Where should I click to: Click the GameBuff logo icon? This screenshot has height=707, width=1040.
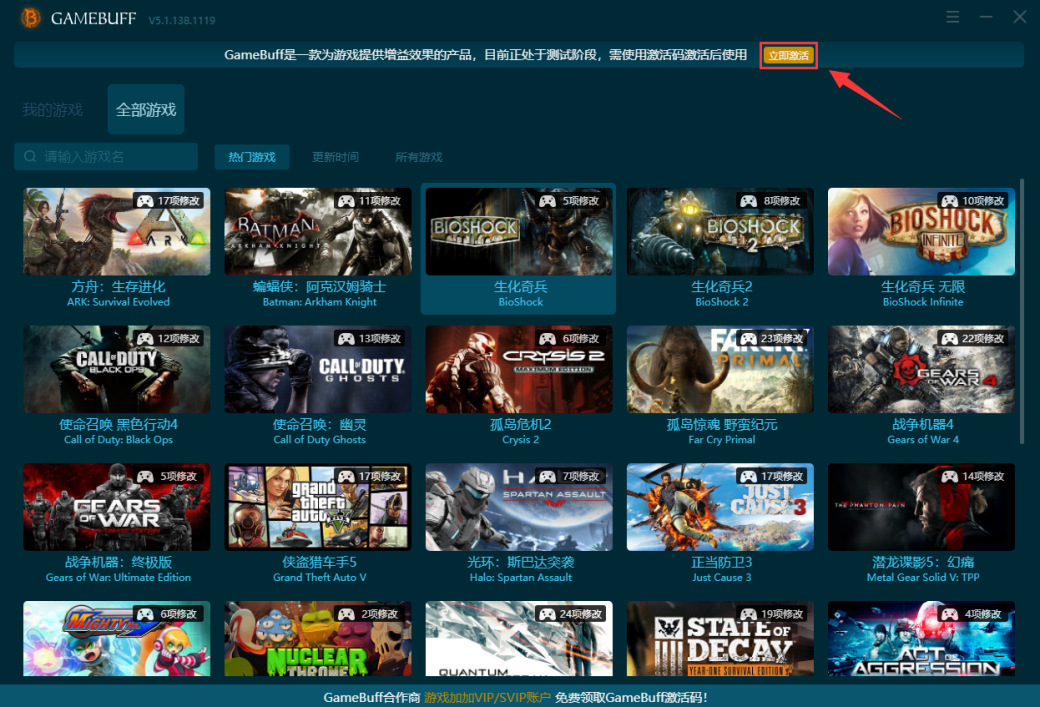coord(29,18)
